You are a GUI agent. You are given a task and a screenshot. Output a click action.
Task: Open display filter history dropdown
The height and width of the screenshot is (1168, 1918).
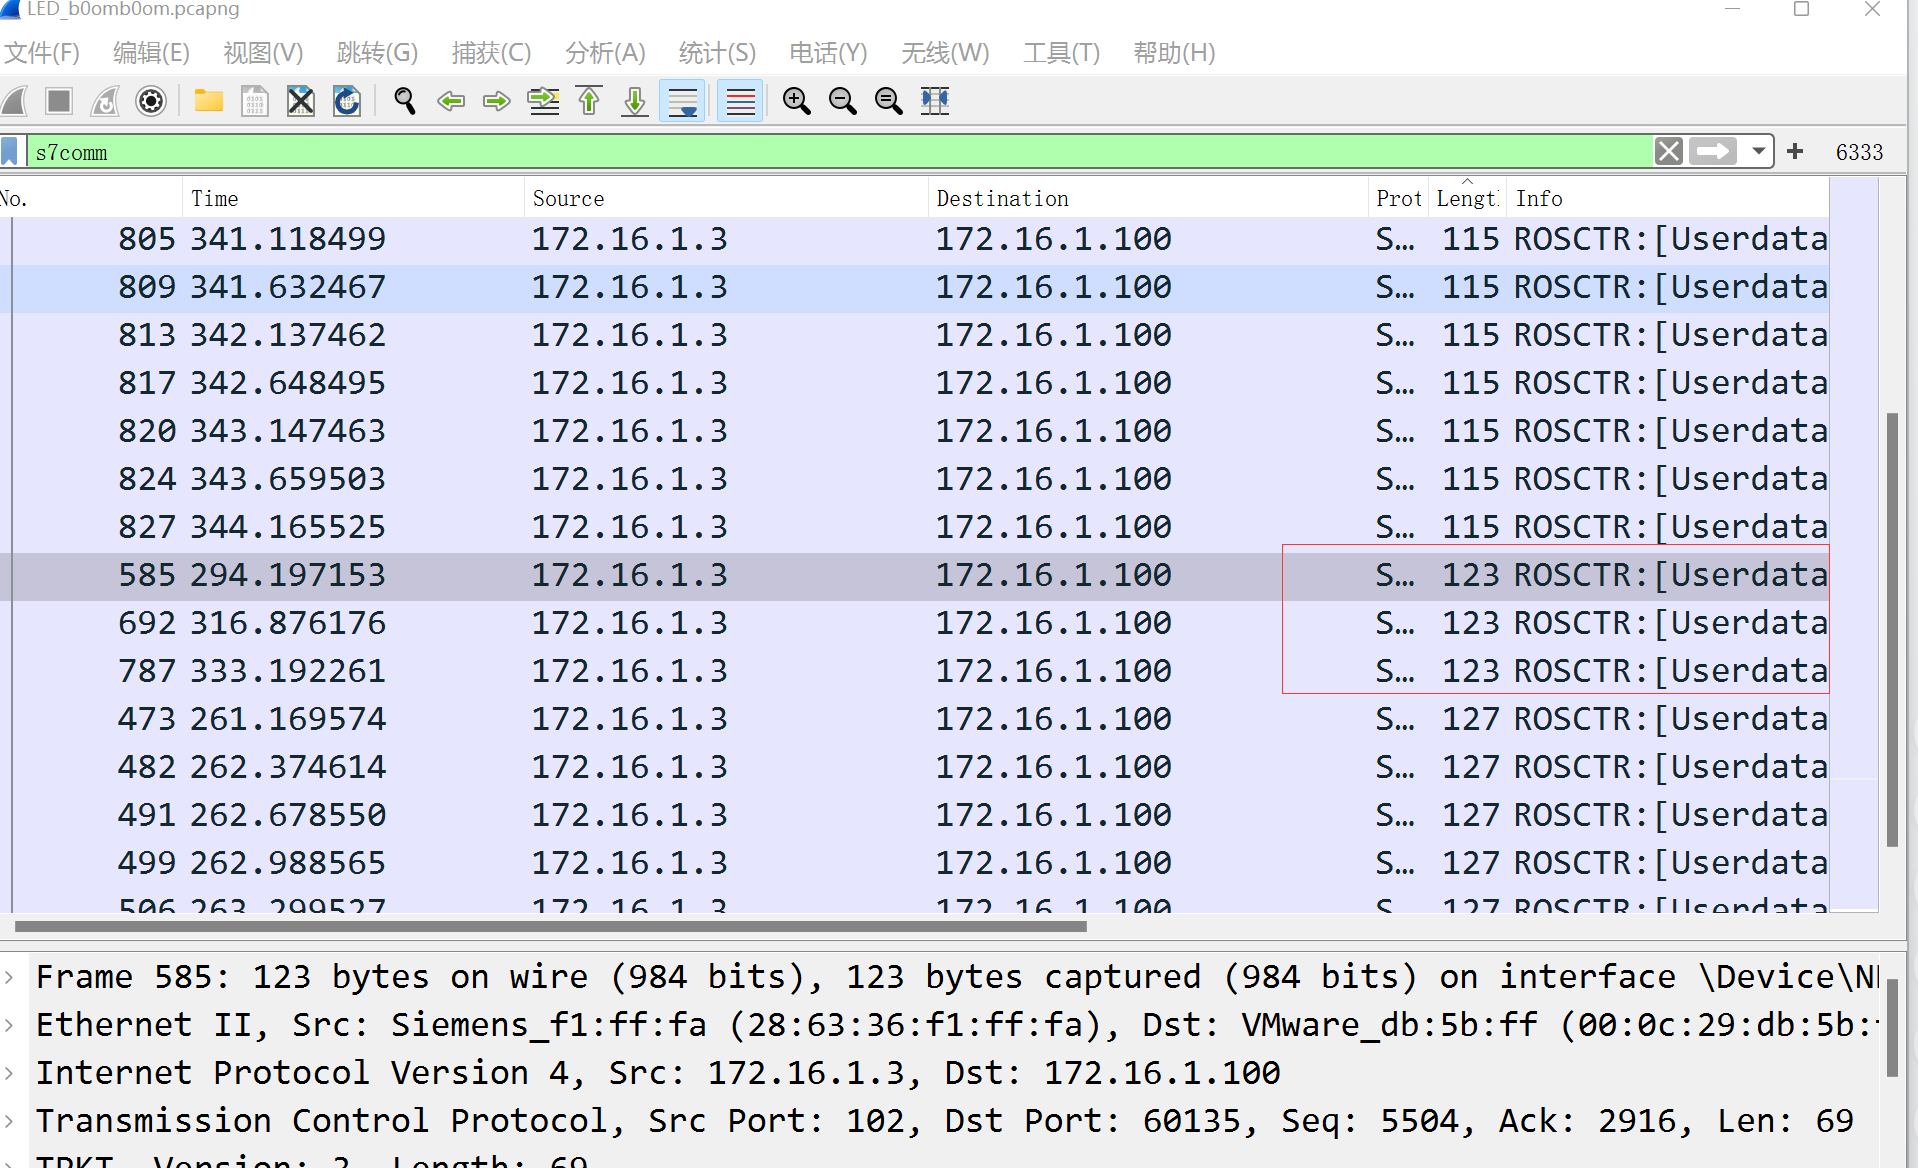pos(1758,152)
